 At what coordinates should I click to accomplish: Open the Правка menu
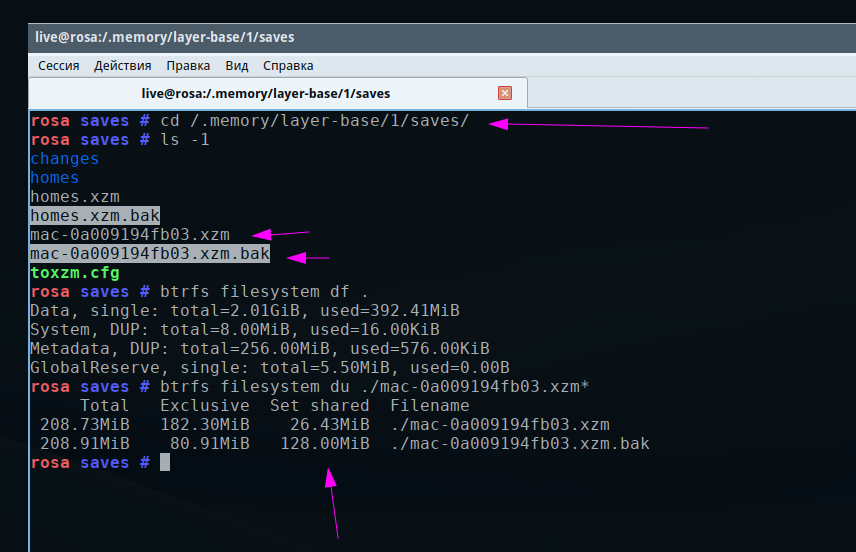coord(188,66)
